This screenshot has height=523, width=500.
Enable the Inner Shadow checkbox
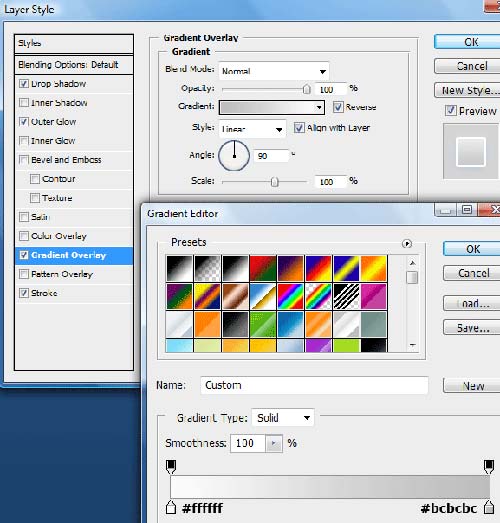24,102
